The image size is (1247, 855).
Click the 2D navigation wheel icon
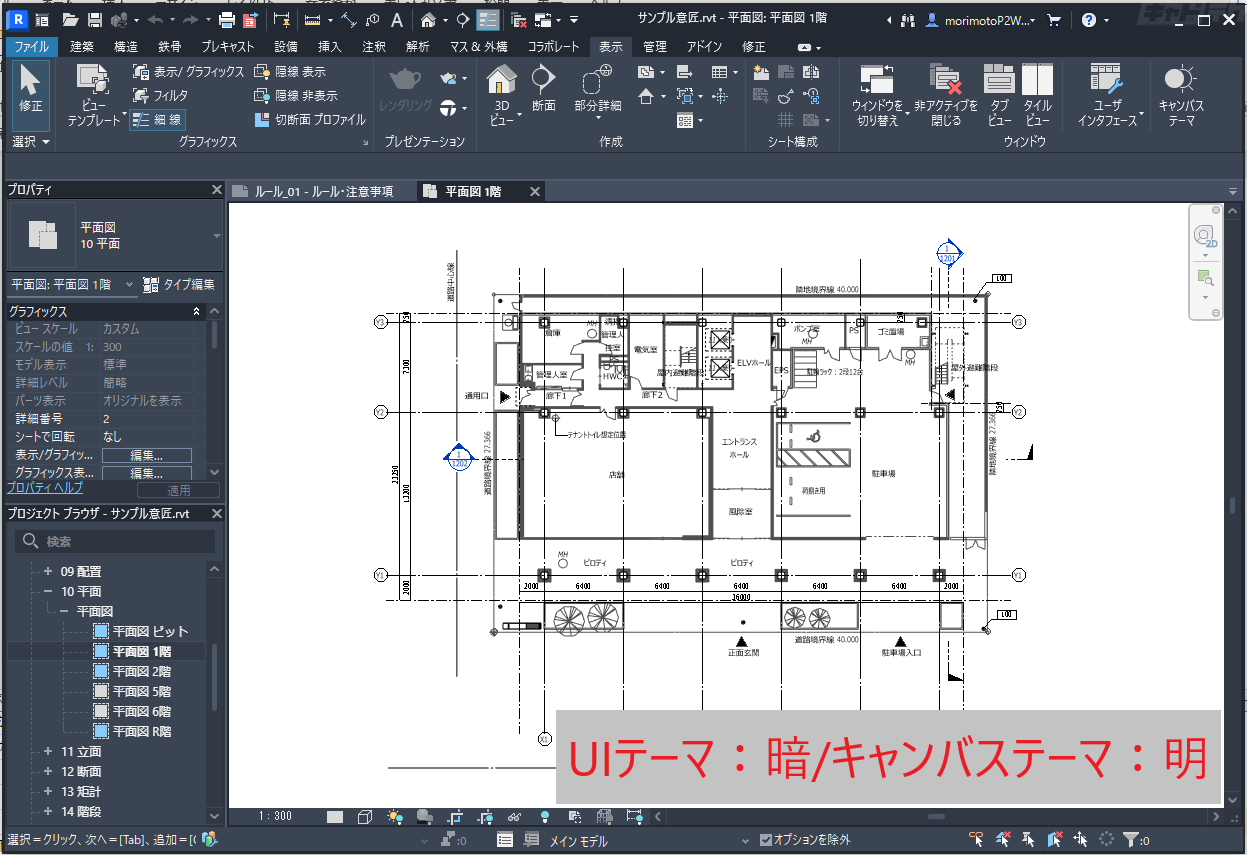(1204, 236)
